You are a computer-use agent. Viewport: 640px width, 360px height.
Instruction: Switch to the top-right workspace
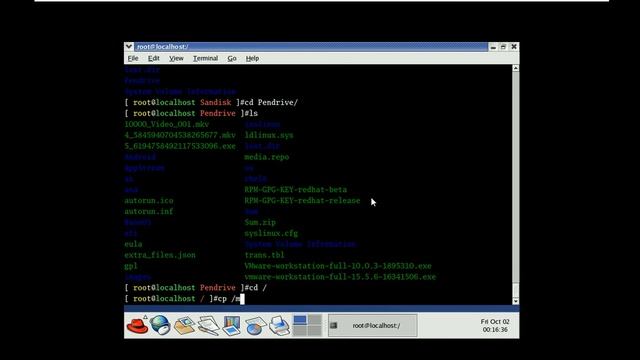click(x=315, y=320)
